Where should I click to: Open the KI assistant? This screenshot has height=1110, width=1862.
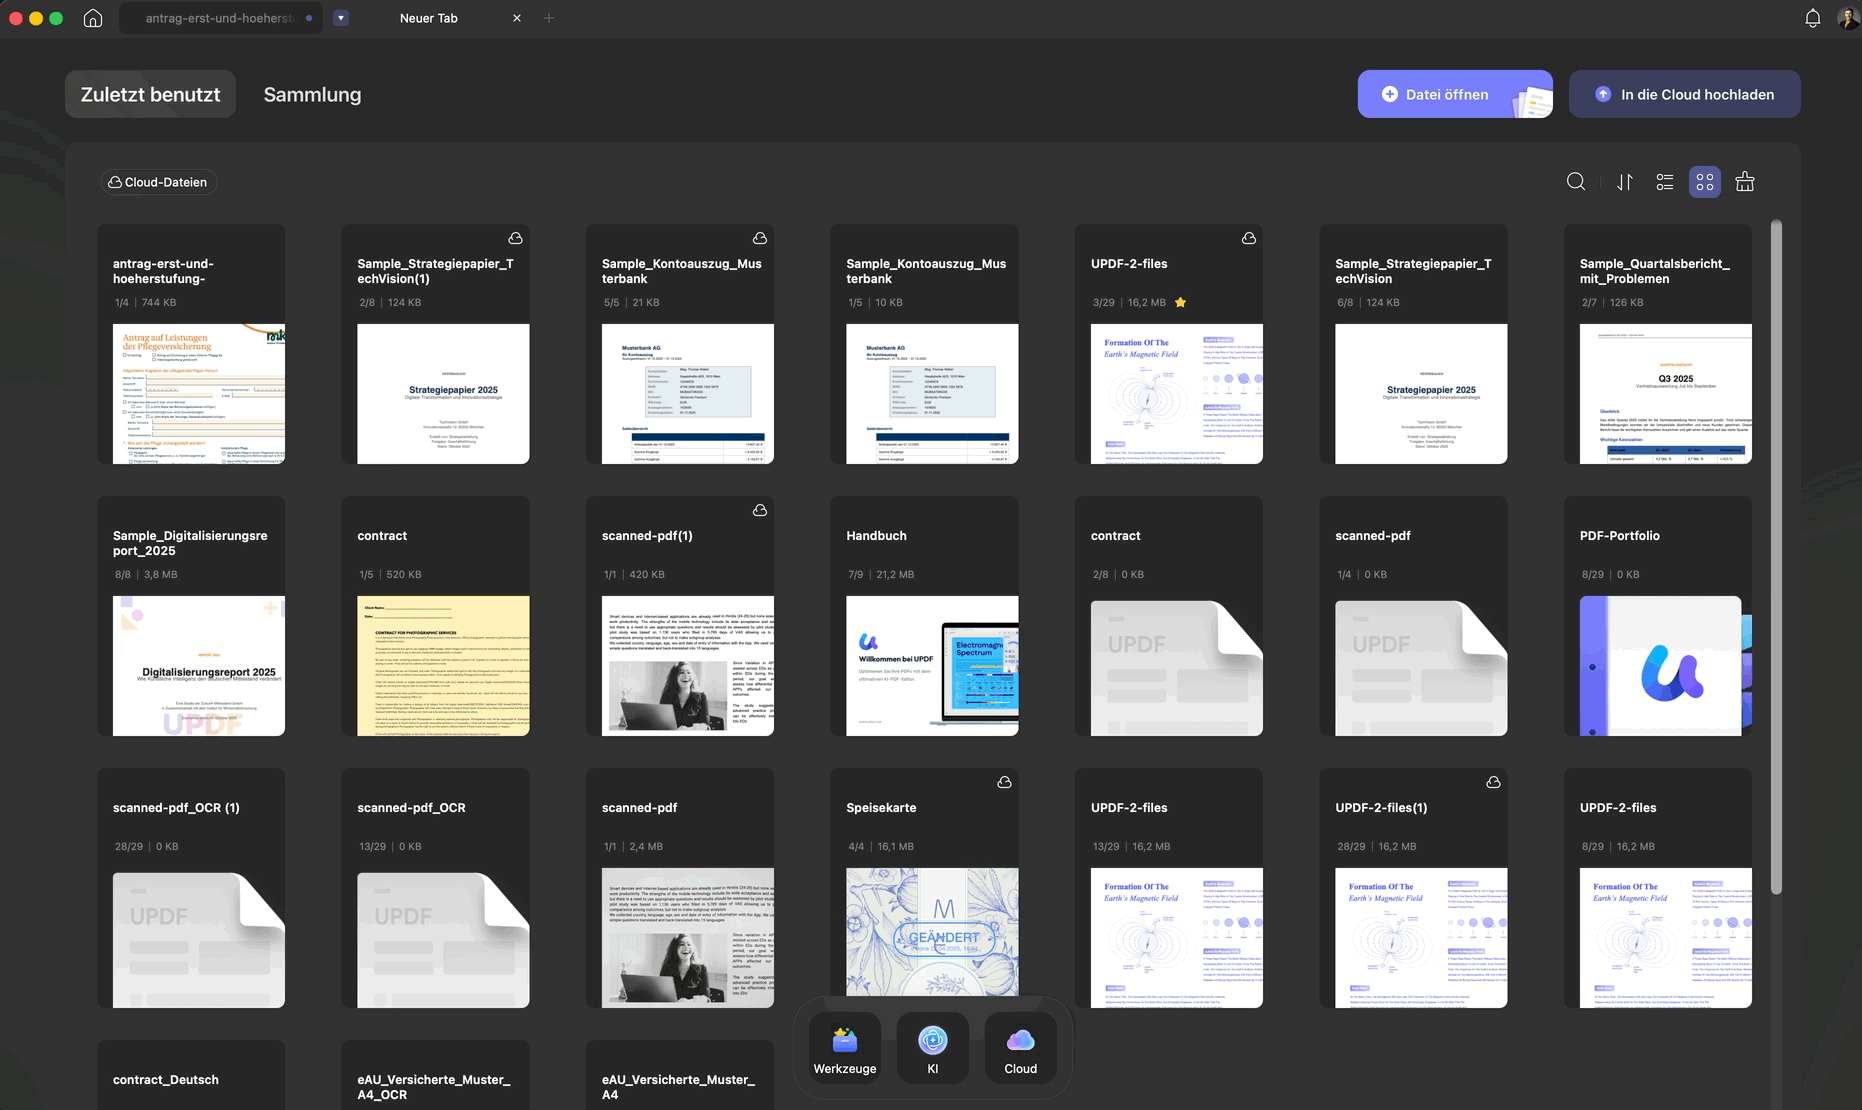[x=933, y=1046]
